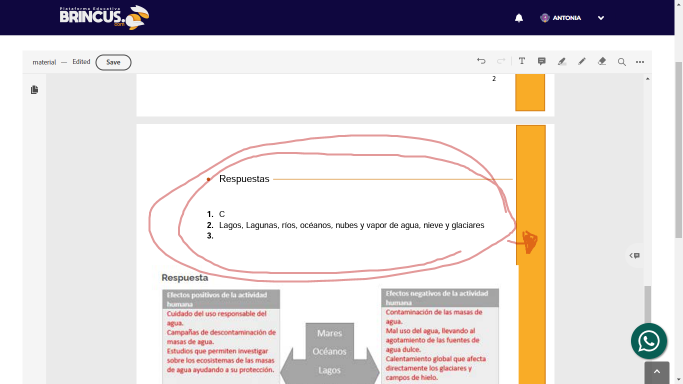Click Calentamiento global text

coord(436,368)
